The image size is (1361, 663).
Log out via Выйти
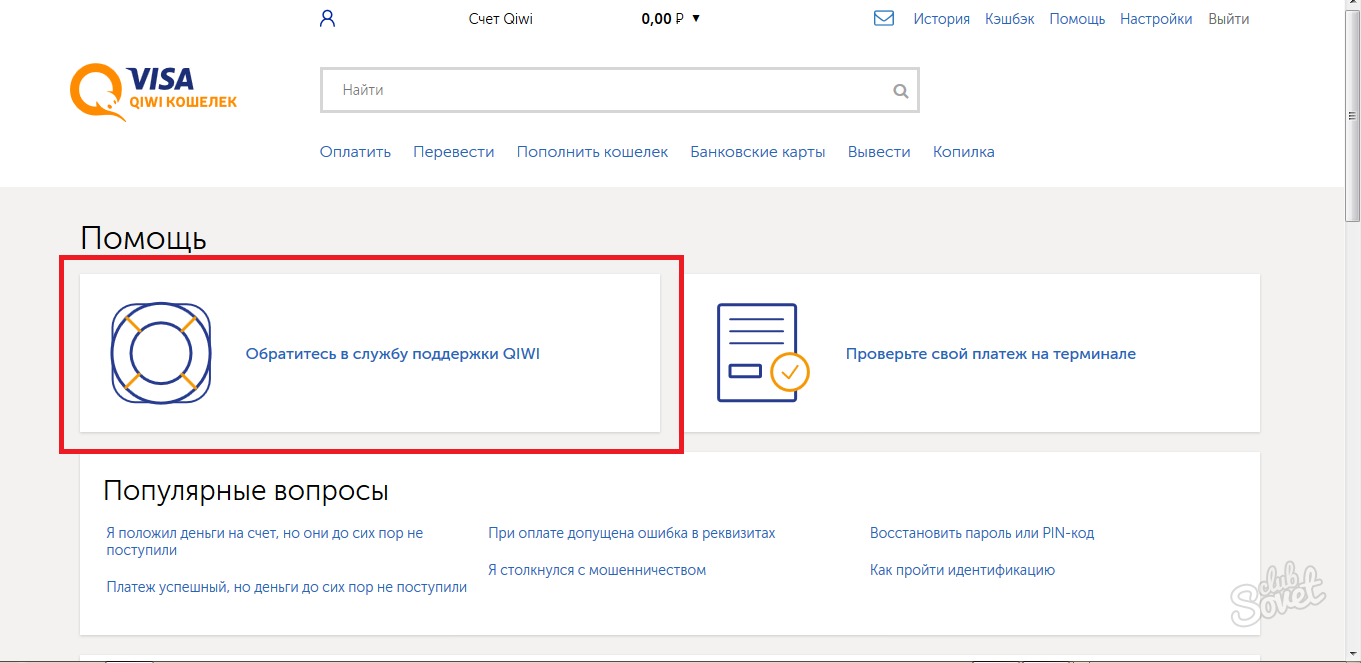point(1229,19)
